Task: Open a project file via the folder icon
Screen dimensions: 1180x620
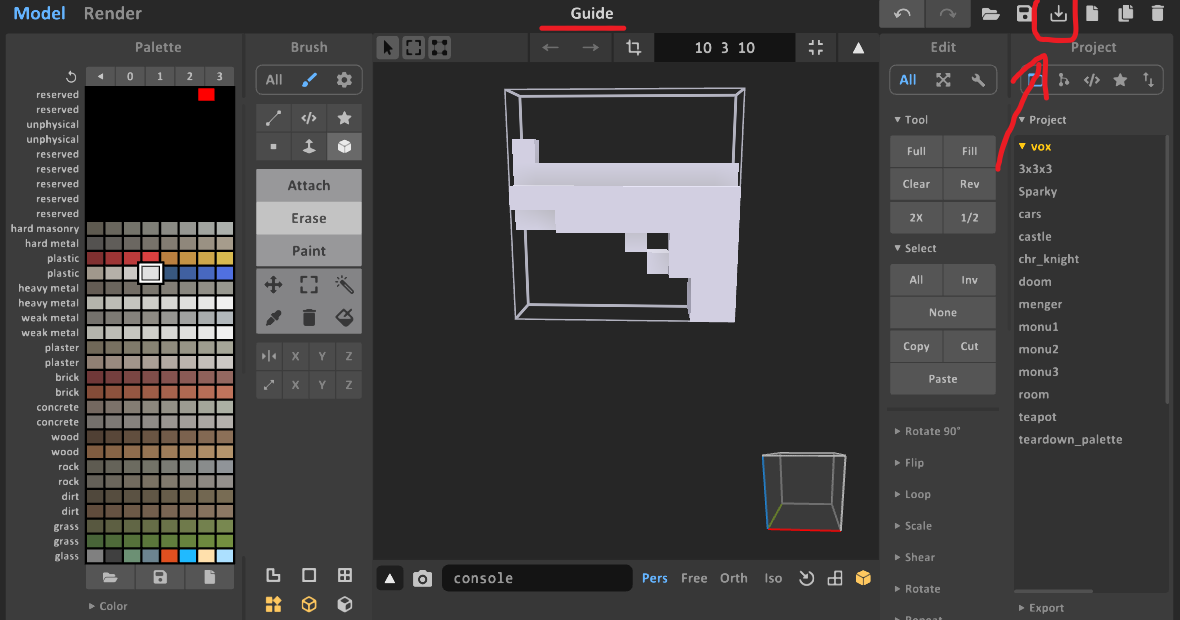Action: [990, 14]
